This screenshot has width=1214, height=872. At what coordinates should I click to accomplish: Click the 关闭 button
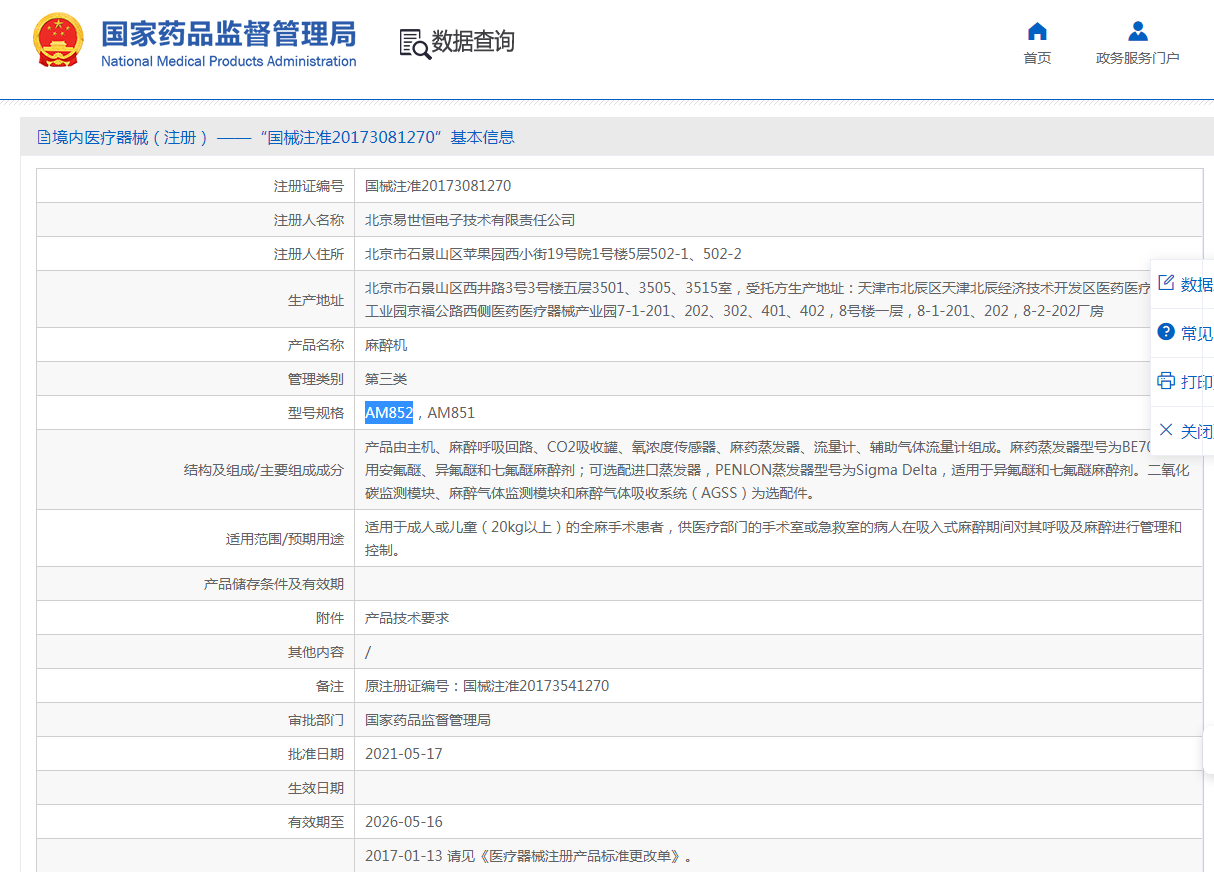1196,431
